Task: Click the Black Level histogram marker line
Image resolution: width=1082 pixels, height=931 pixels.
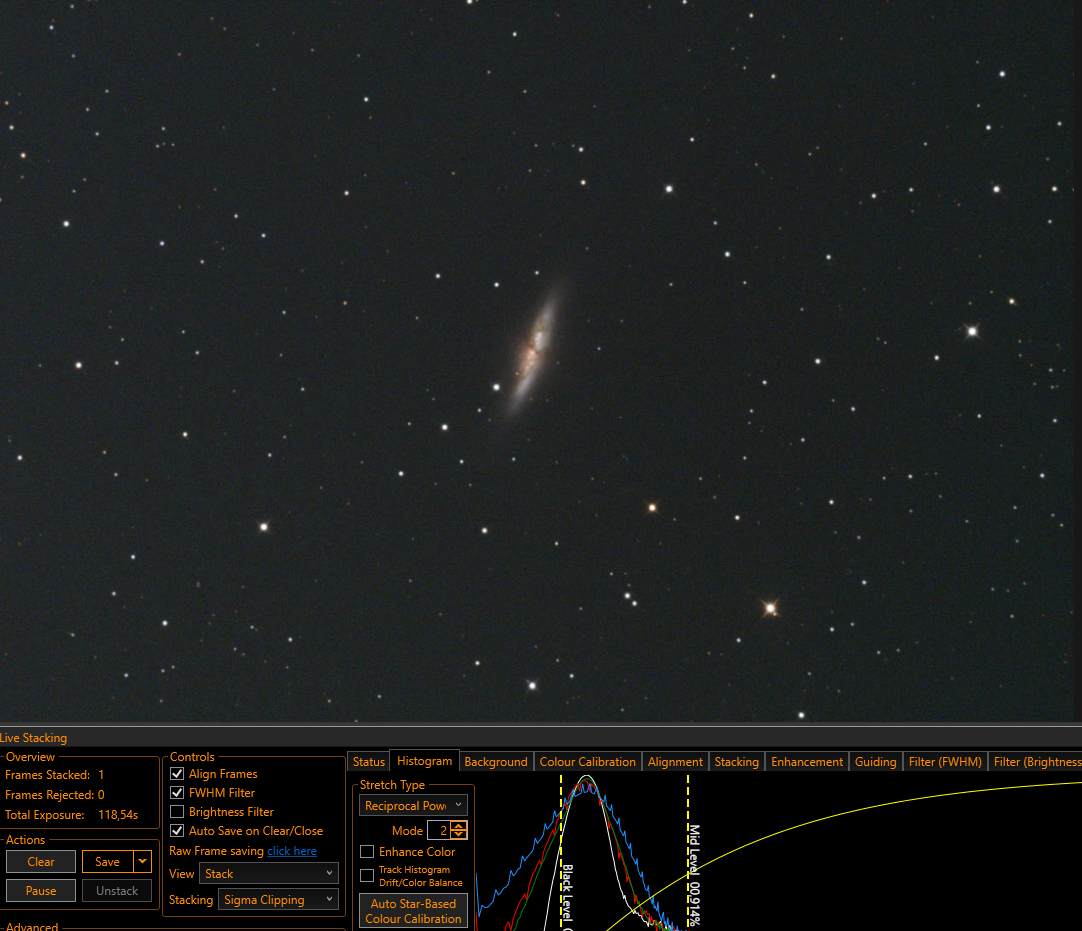Action: (x=561, y=852)
